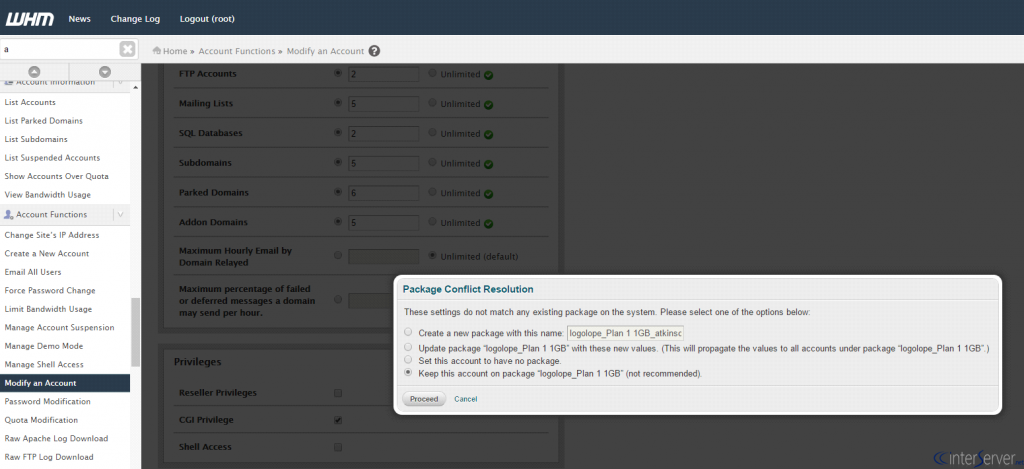Click green check next to Addon Domains

[x=488, y=223]
